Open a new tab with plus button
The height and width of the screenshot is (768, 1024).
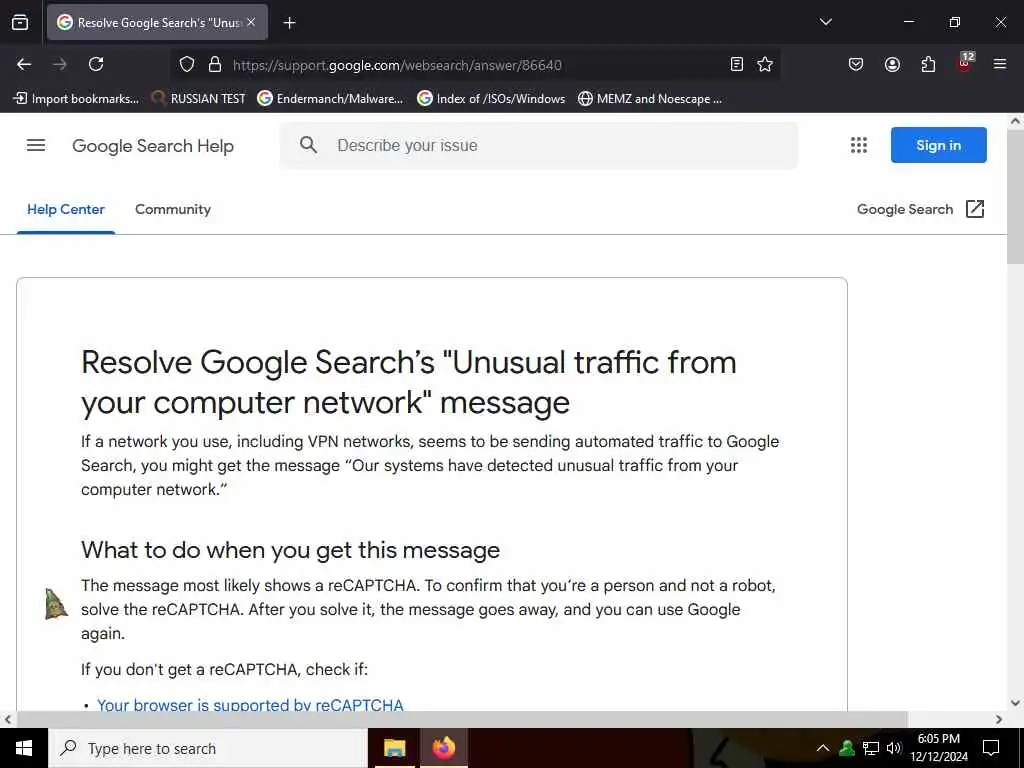point(289,23)
